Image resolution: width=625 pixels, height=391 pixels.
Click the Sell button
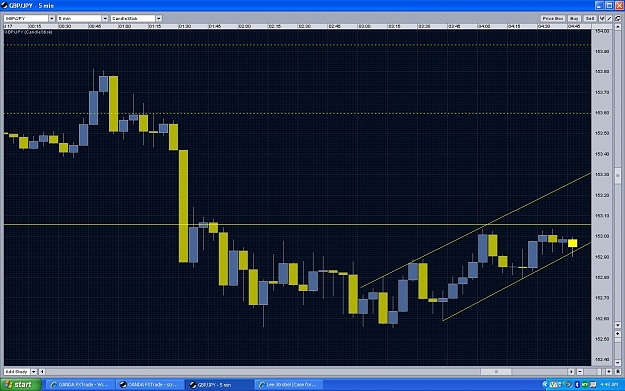pos(590,18)
